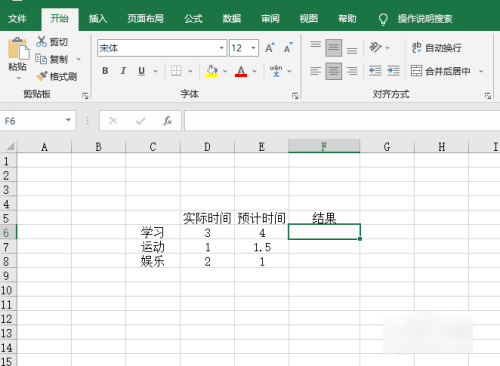Enable 自动换行 wrap text
The image size is (500, 366).
(436, 48)
